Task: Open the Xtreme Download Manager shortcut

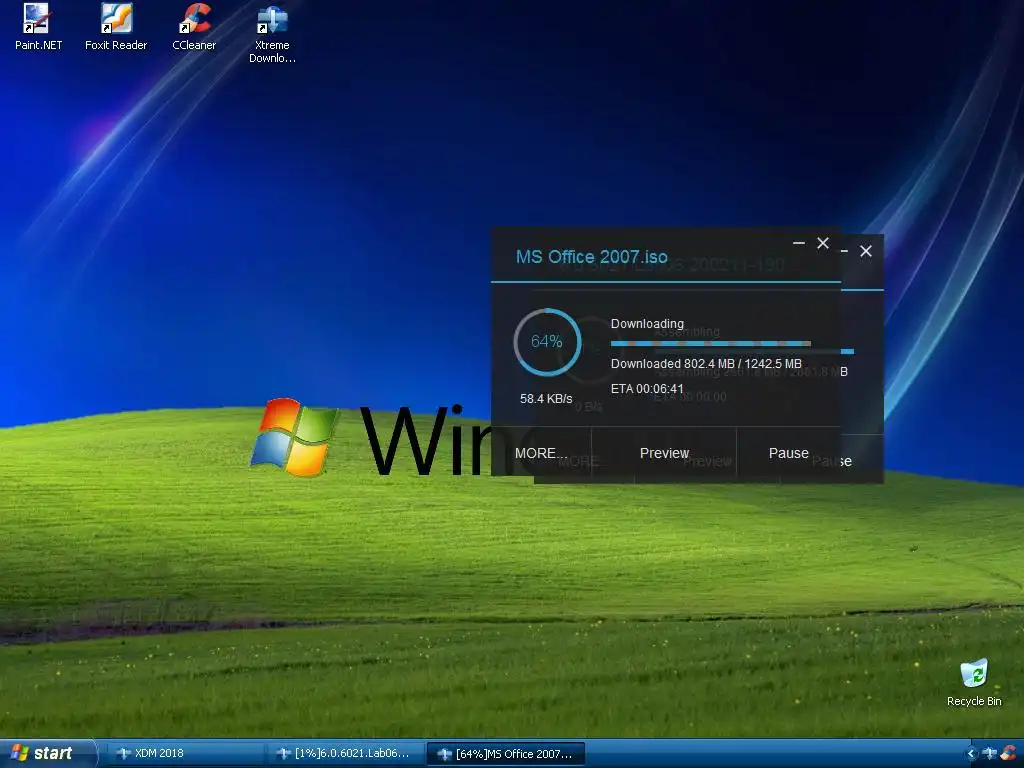Action: click(x=272, y=33)
